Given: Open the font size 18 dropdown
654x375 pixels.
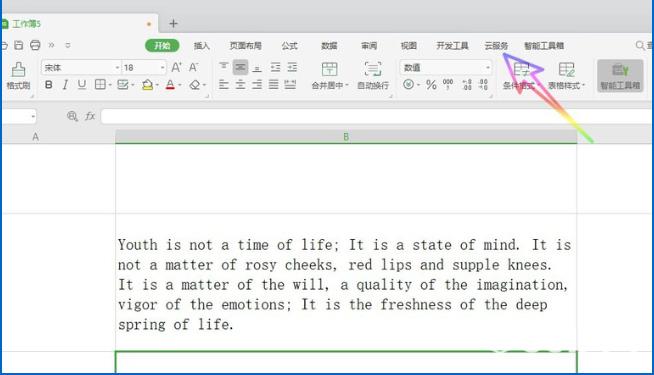Looking at the screenshot, I should (x=162, y=68).
